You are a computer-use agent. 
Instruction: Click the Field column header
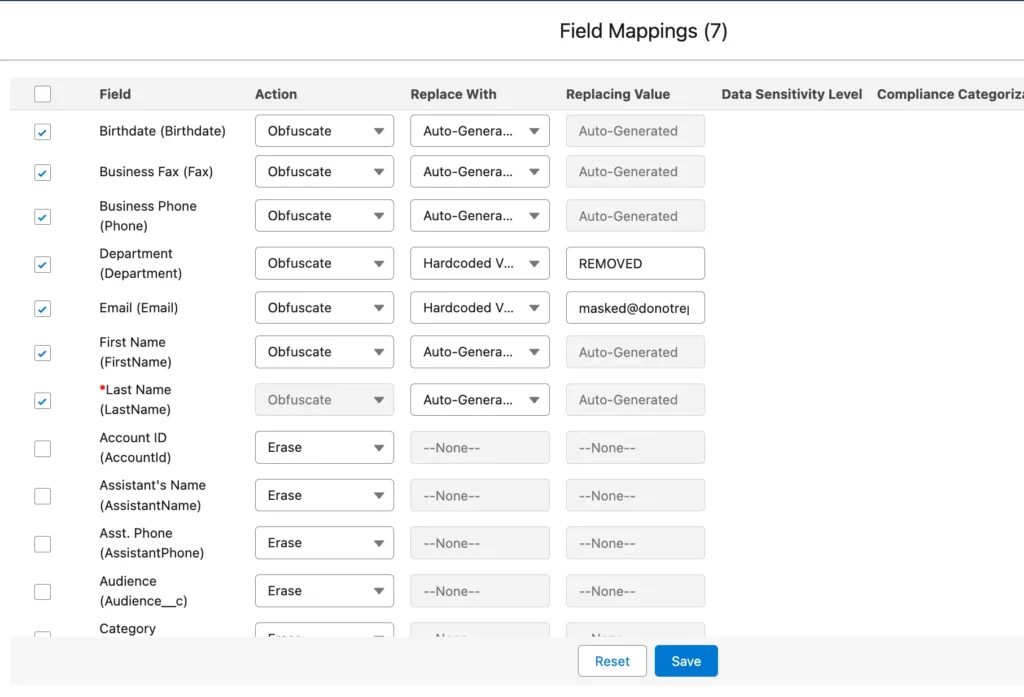[115, 94]
